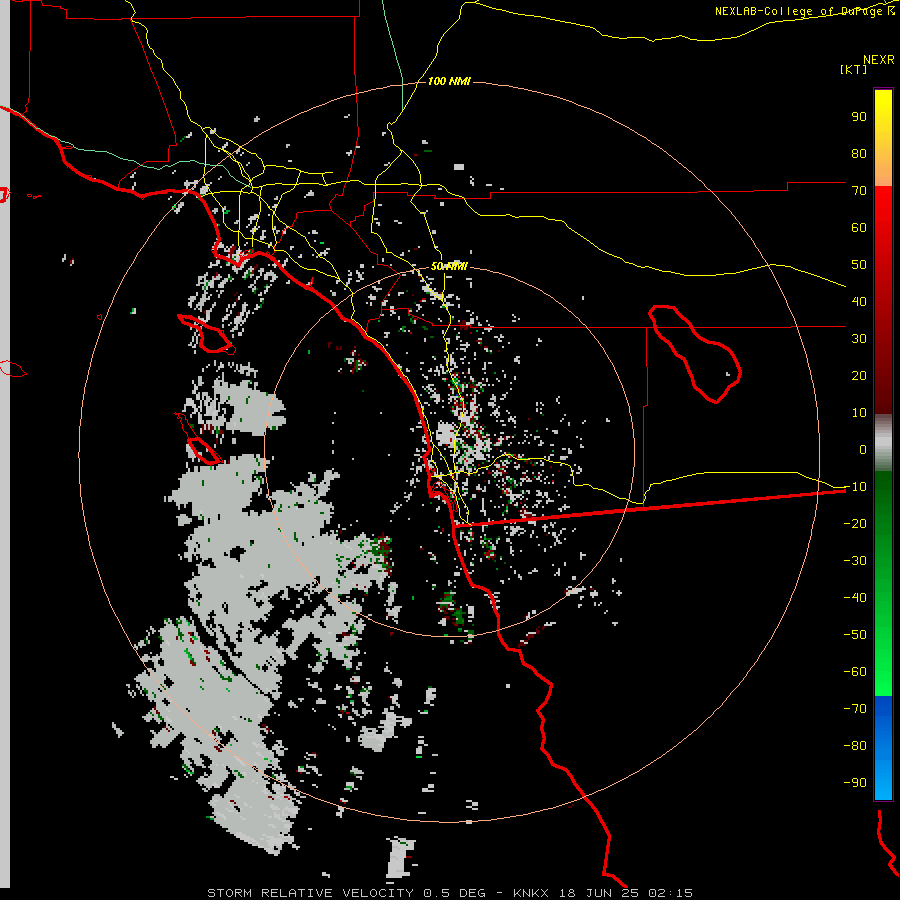
Task: Click the 50 value on velocity scale
Action: (859, 265)
